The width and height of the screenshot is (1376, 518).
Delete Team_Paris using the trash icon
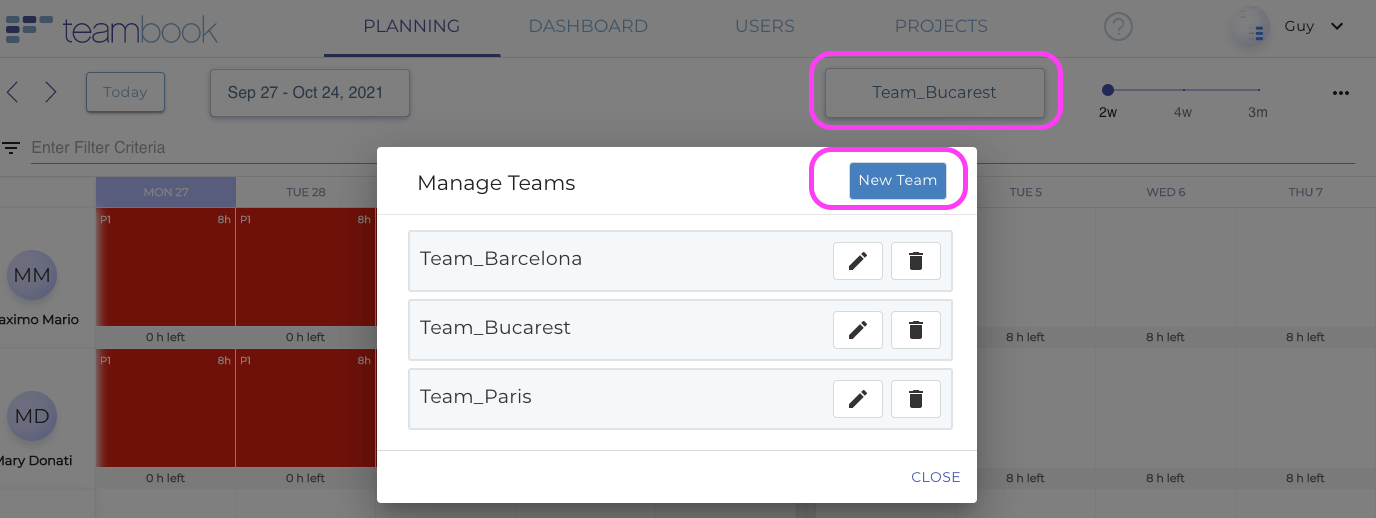click(x=915, y=399)
